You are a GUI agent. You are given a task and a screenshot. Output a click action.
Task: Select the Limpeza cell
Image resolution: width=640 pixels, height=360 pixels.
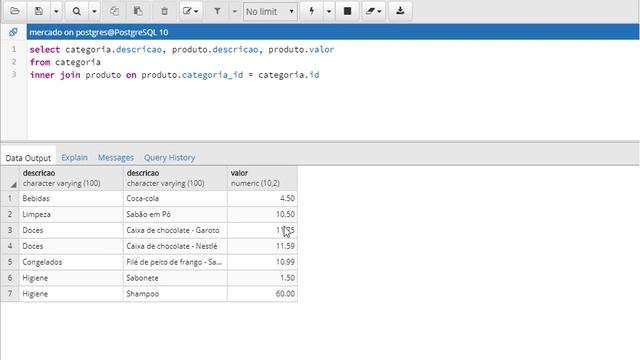71,214
